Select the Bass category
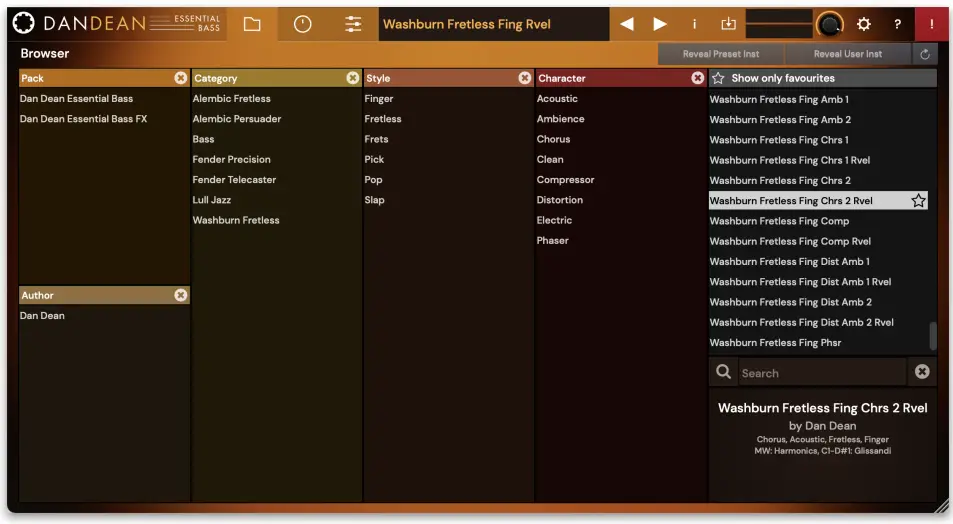The height and width of the screenshot is (524, 953). coord(203,139)
